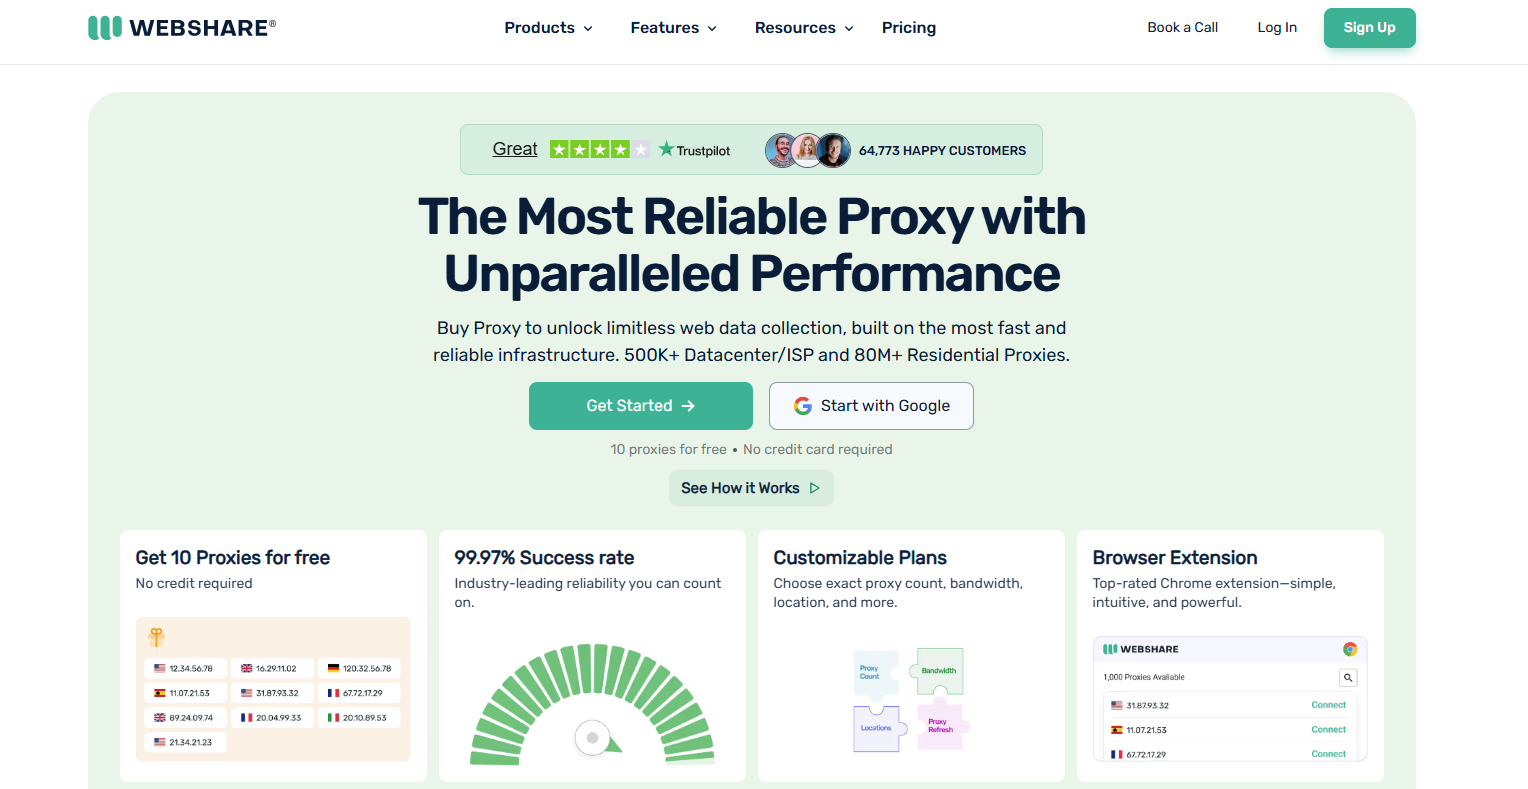
Task: Click the Google logo icon
Action: tap(802, 406)
